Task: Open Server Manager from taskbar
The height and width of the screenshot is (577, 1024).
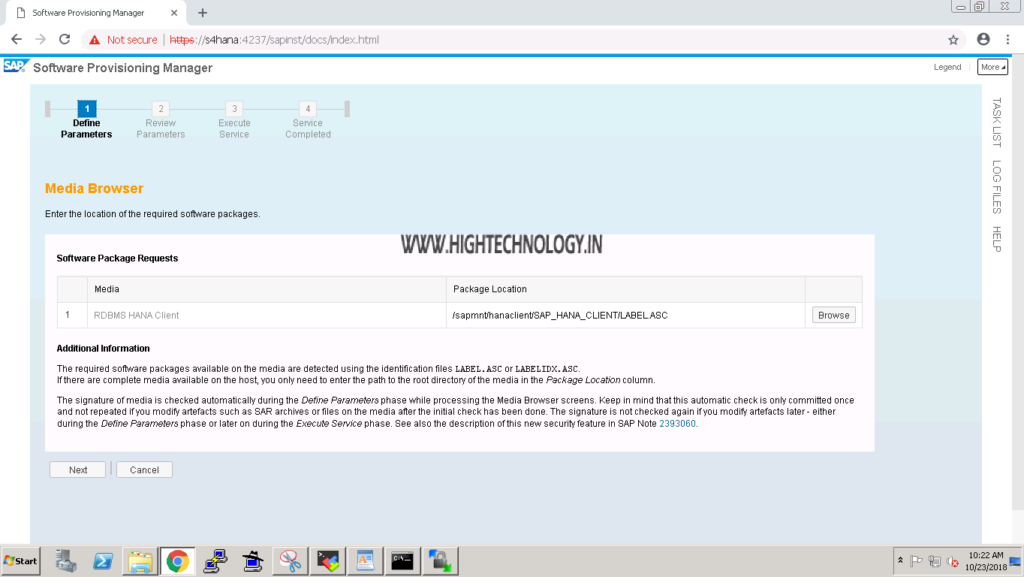Action: (x=65, y=561)
